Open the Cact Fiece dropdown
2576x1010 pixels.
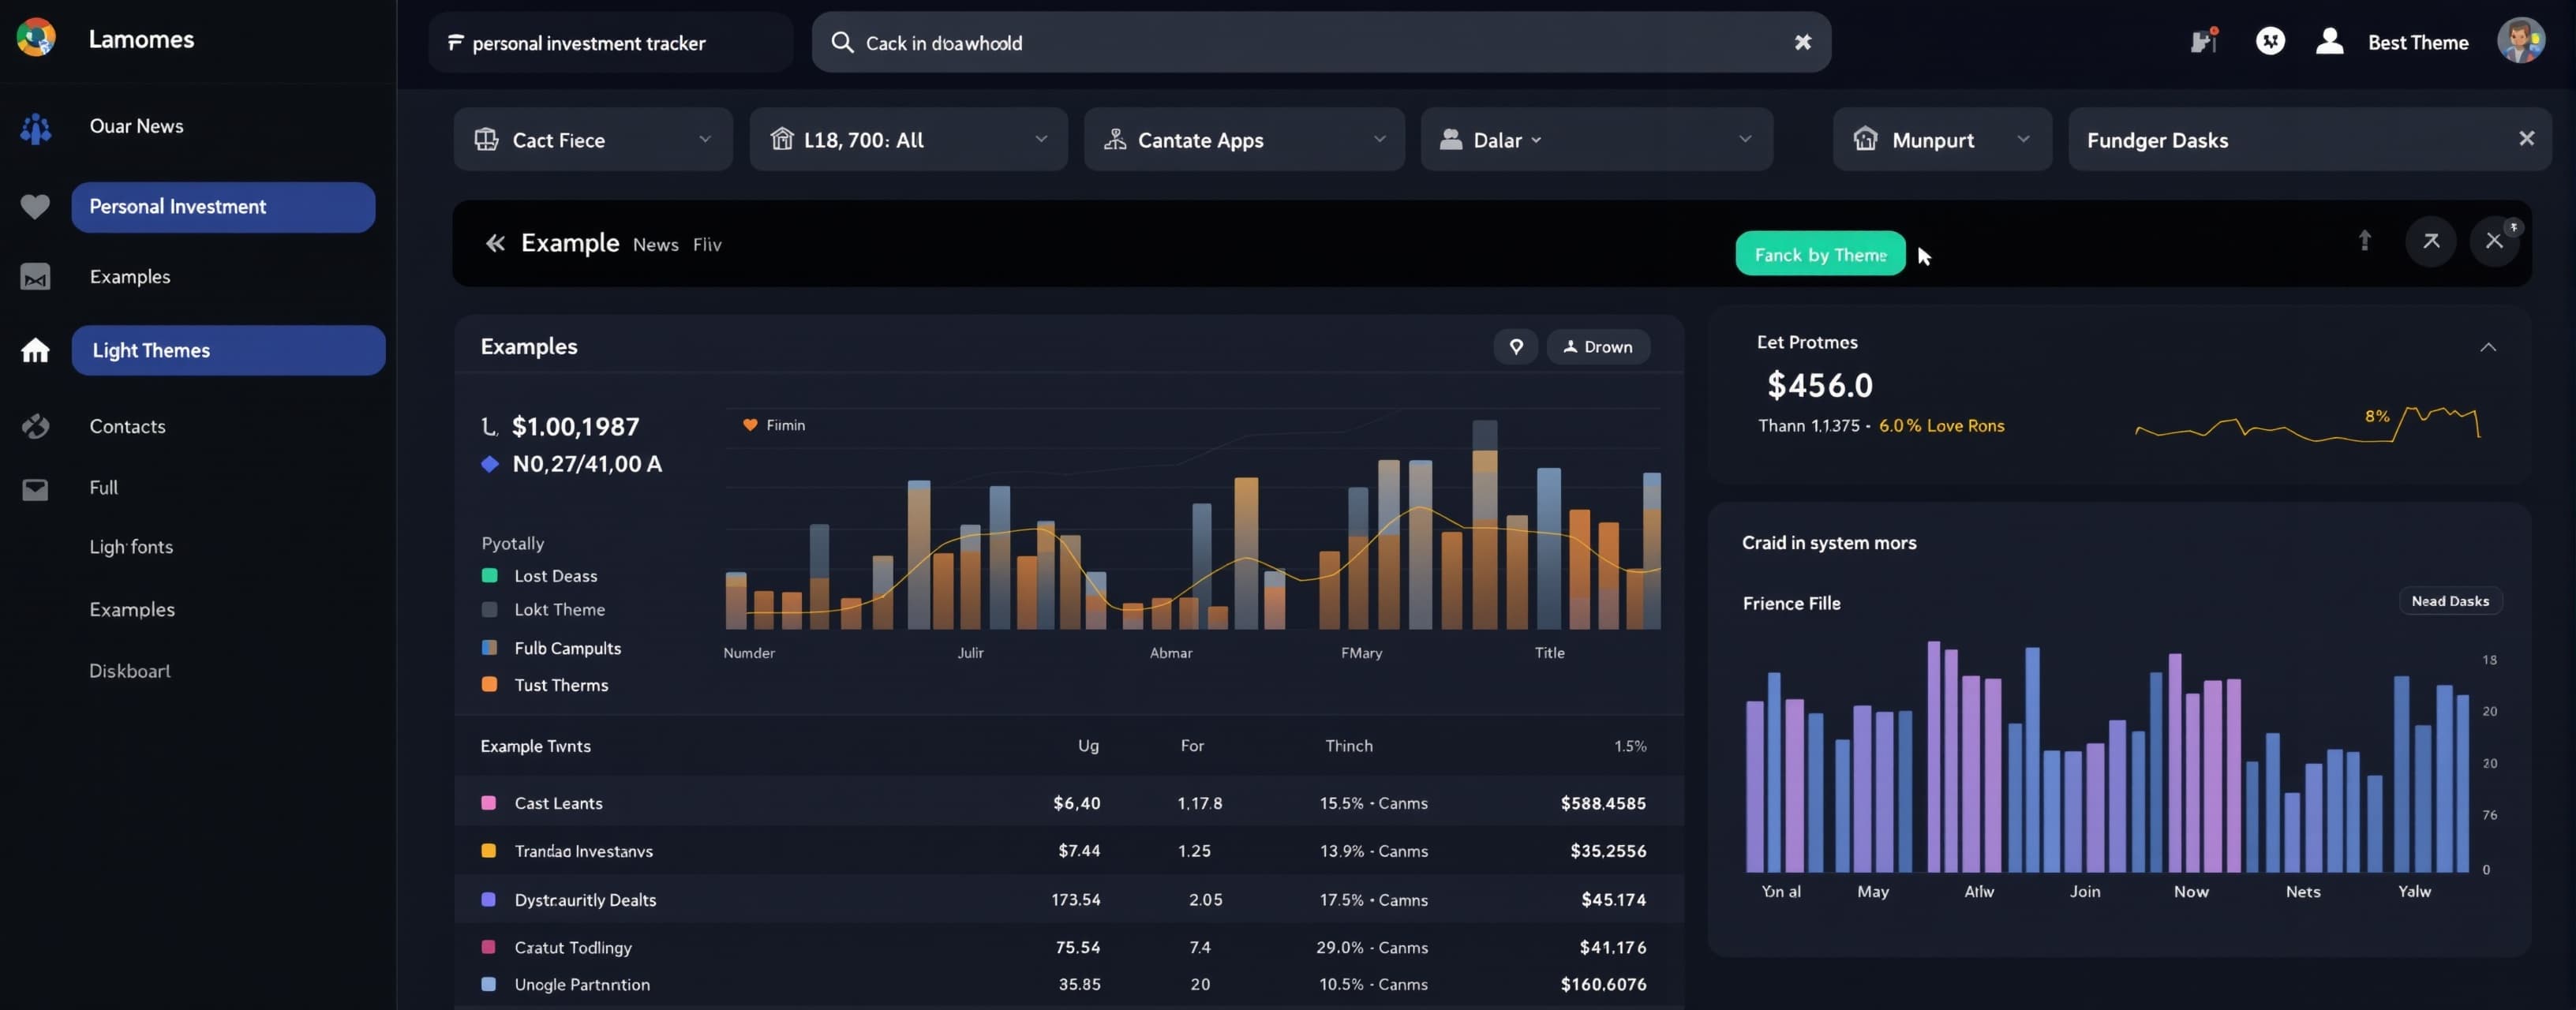593,139
